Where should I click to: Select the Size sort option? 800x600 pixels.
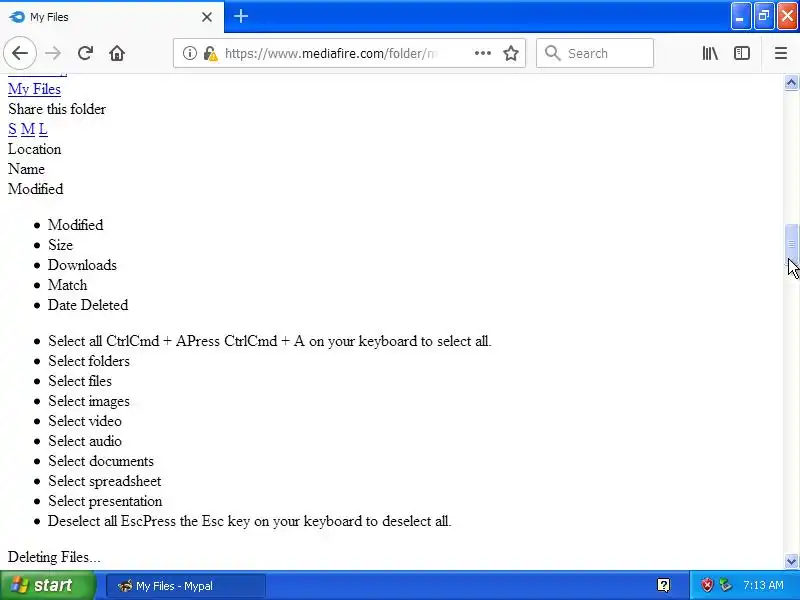60,245
